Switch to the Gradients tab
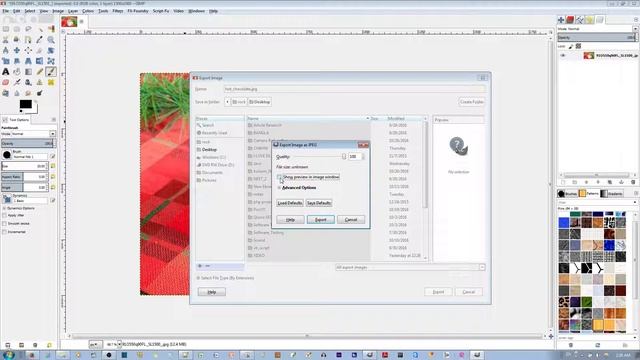Screen dimensions: 640x360 click(611, 193)
